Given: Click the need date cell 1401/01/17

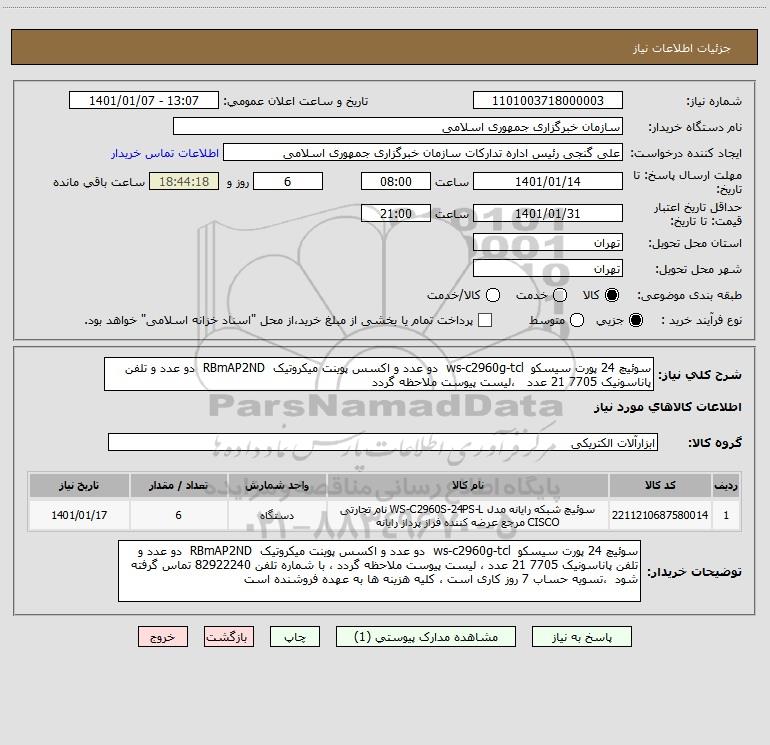Looking at the screenshot, I should [x=79, y=515].
